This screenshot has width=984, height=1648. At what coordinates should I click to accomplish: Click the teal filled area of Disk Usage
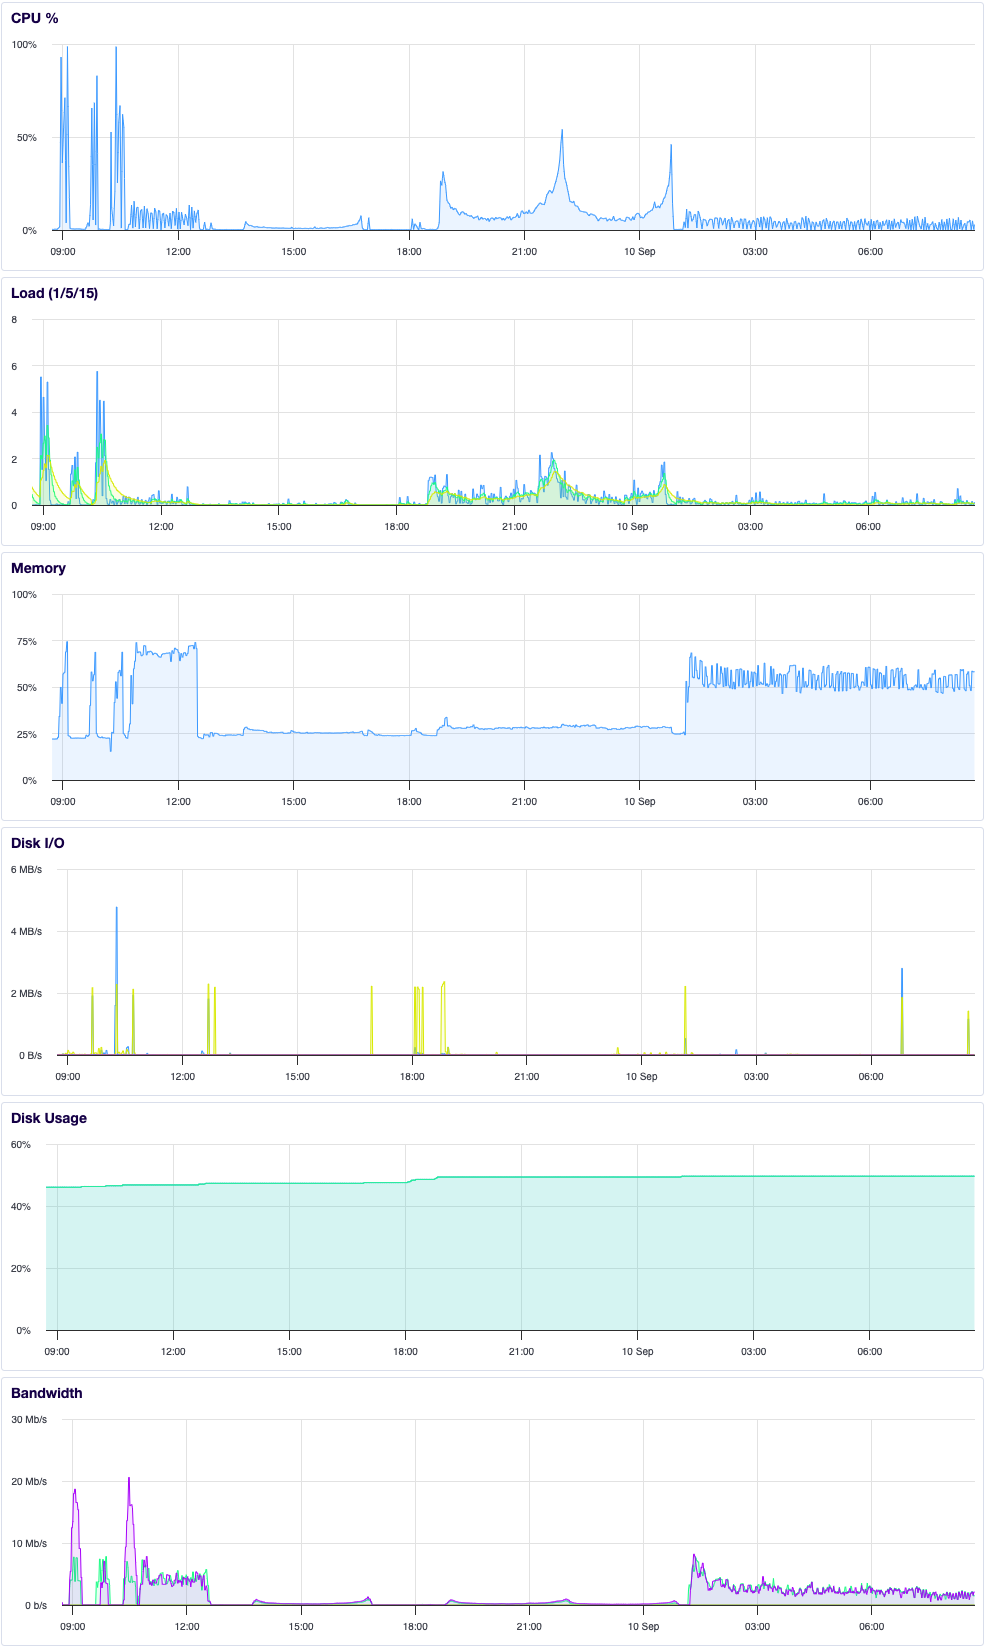coord(510,1255)
